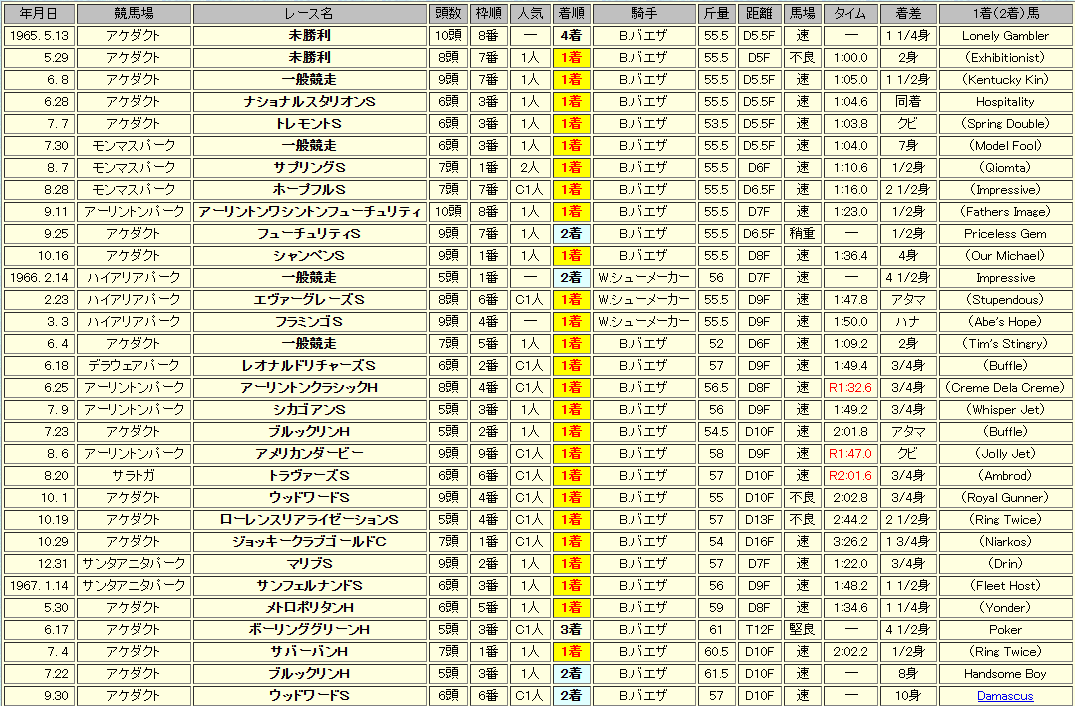Select the red R1:47.0 record time

click(850, 454)
